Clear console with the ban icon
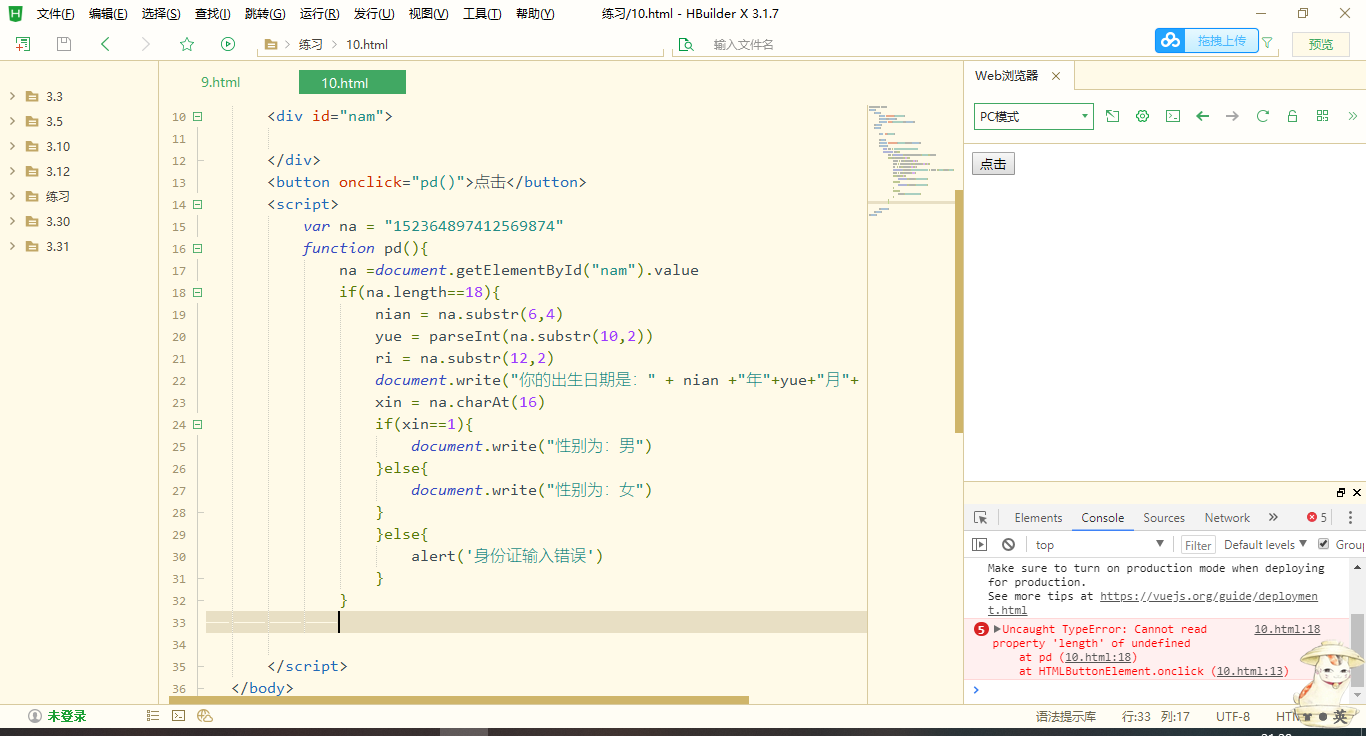Image resolution: width=1366 pixels, height=736 pixels. coord(1008,544)
